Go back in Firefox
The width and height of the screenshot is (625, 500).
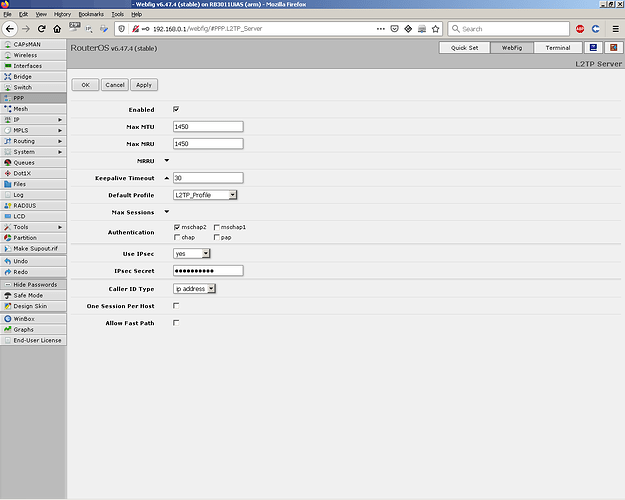[x=10, y=29]
